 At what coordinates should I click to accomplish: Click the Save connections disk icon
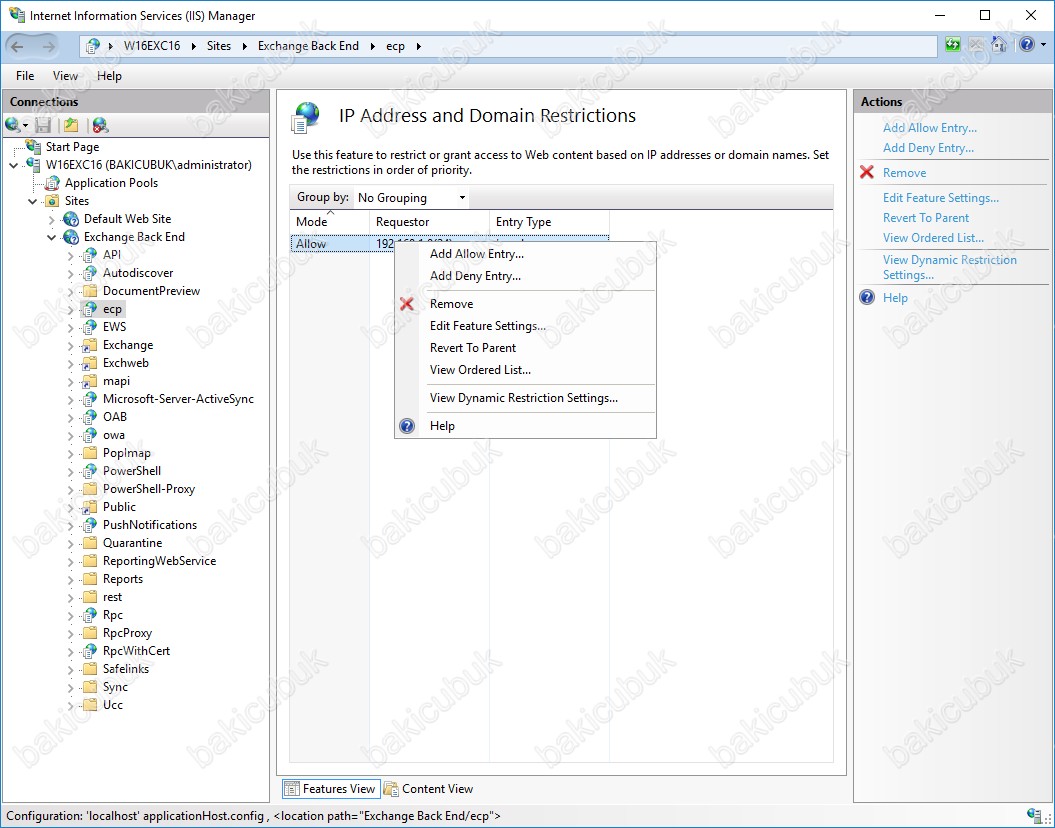(x=43, y=125)
